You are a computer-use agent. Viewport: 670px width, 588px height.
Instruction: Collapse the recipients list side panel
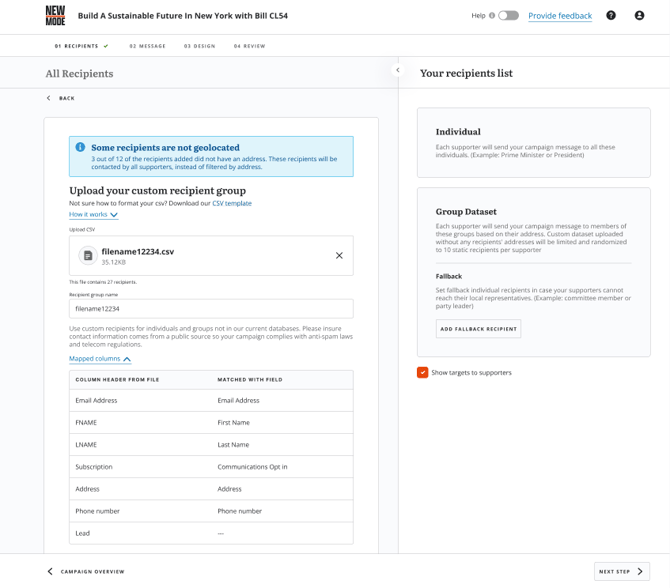[x=398, y=70]
